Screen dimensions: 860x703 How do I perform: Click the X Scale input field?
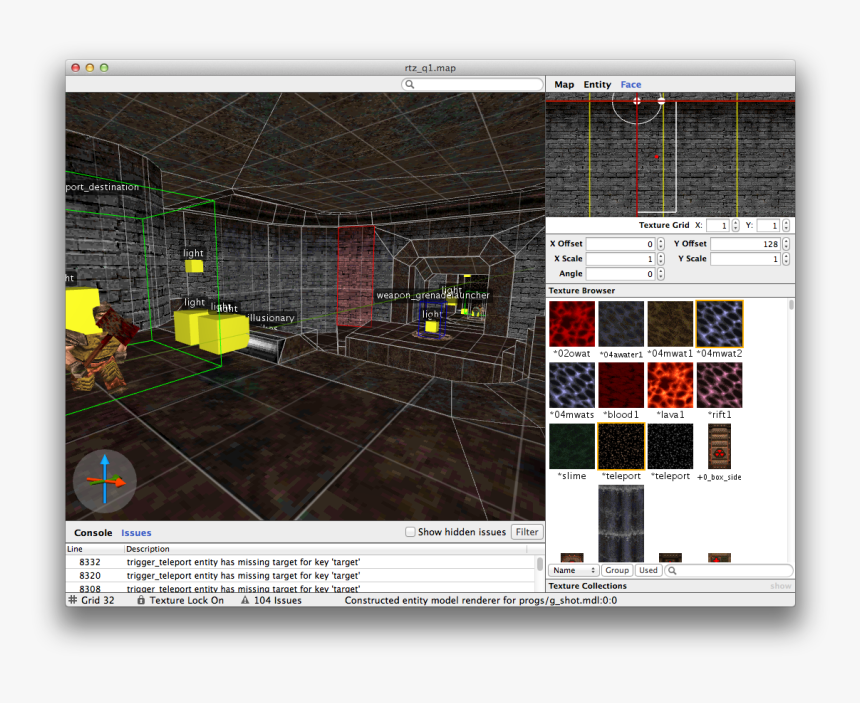tap(621, 258)
